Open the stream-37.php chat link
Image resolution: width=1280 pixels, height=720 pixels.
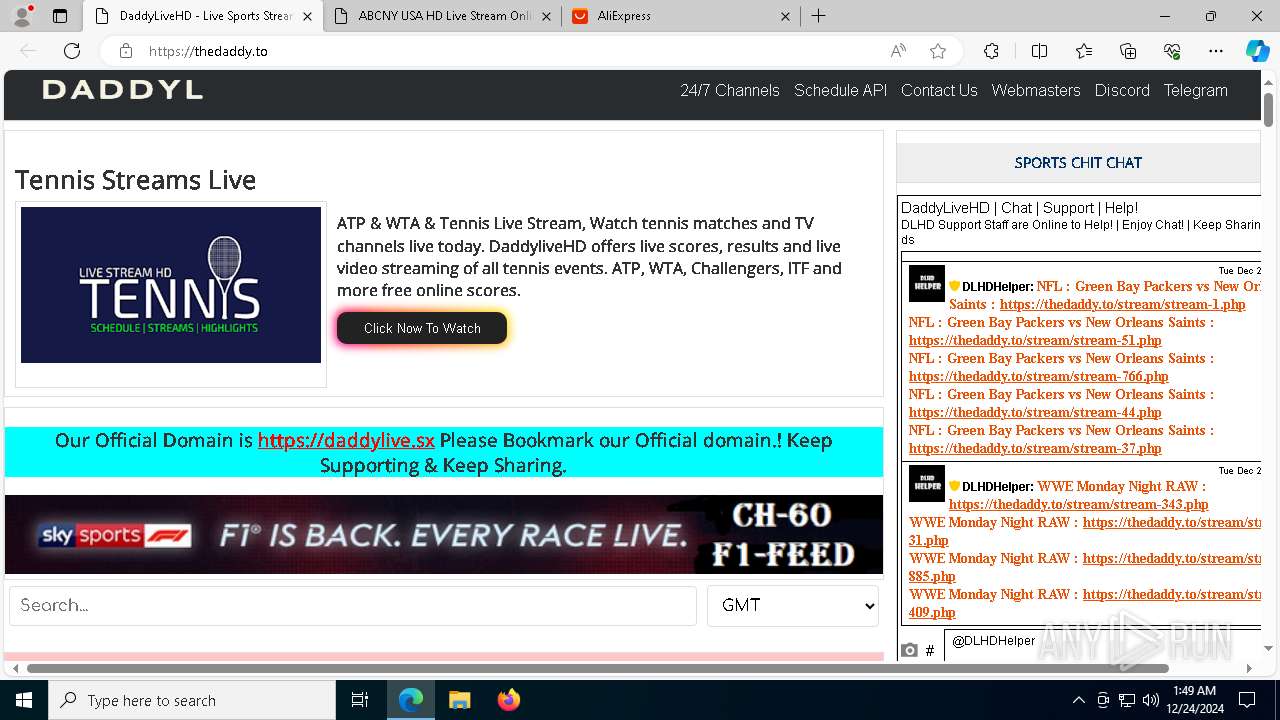(x=1035, y=448)
